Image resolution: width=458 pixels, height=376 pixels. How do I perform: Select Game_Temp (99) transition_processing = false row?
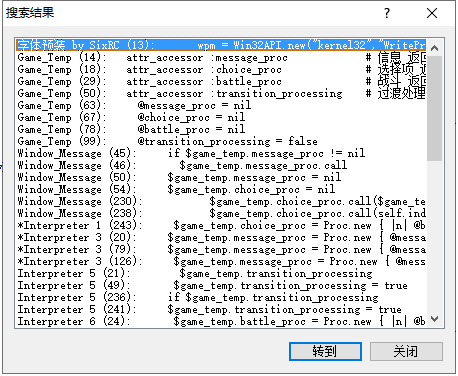coord(221,141)
